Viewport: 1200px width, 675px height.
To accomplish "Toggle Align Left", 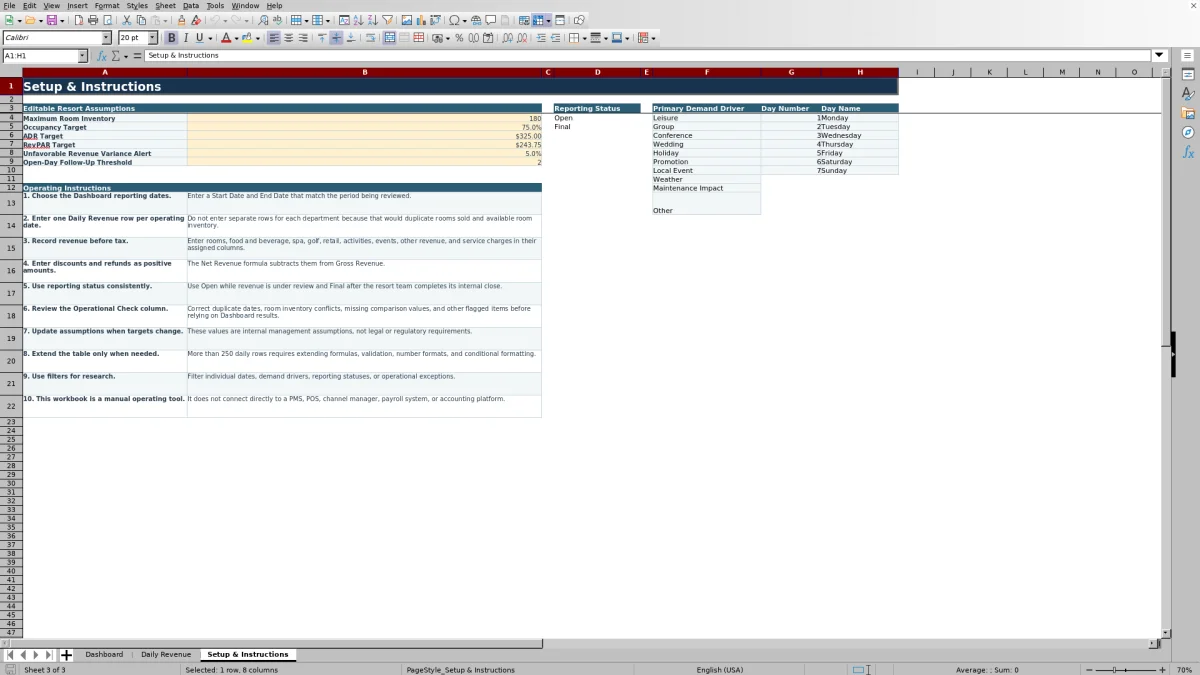I will [x=274, y=38].
